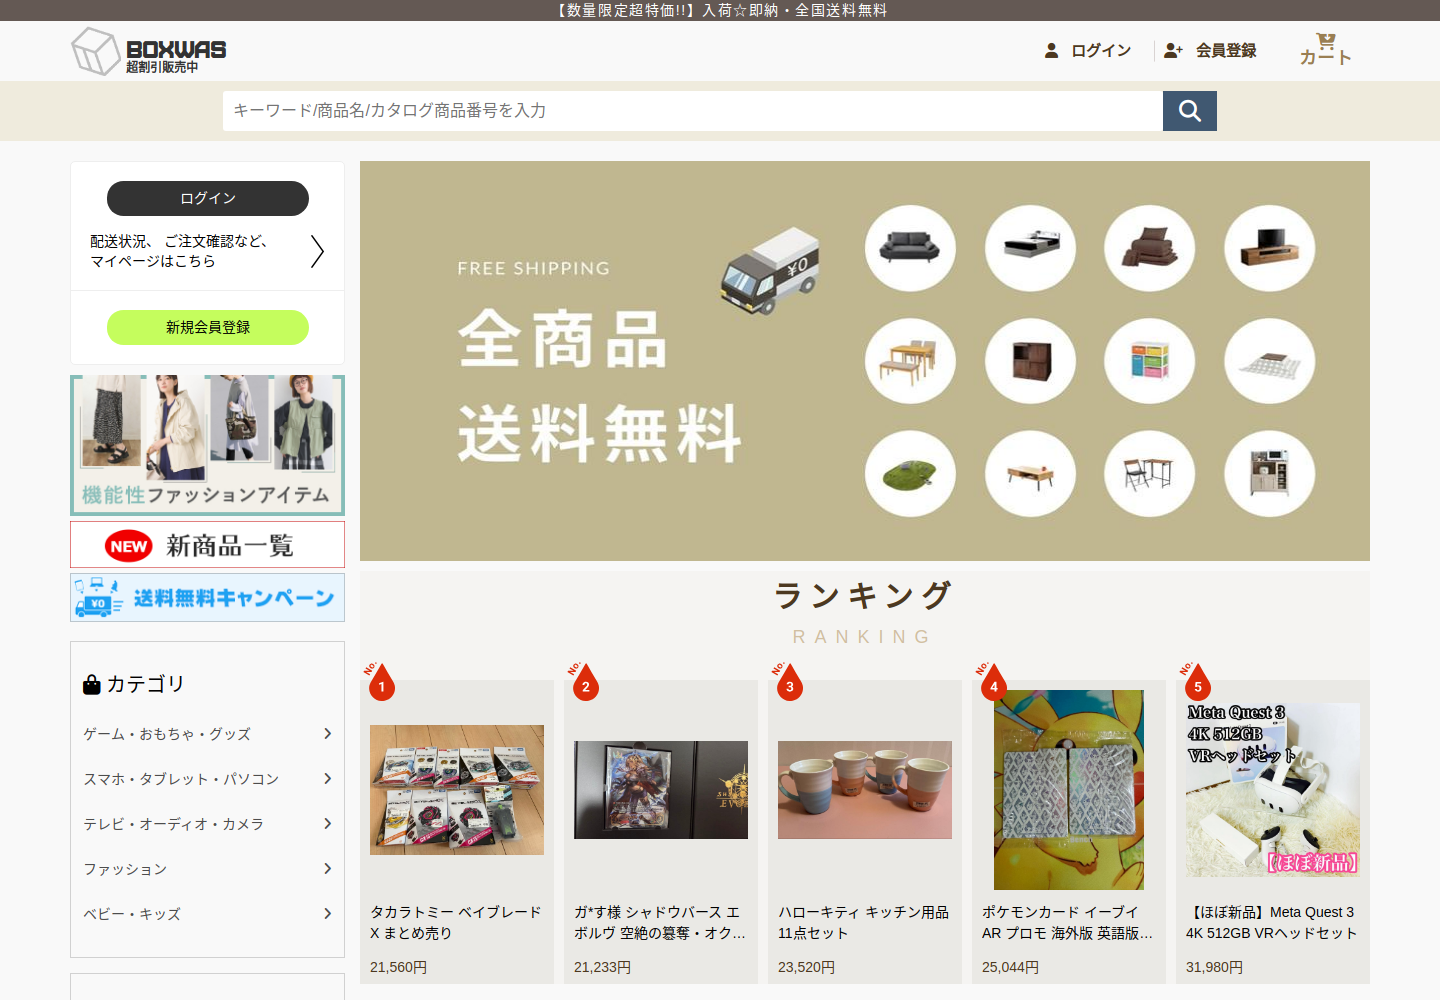Open the 機能性ファッションアイテム banner
Image resolution: width=1440 pixels, height=1000 pixels.
click(x=208, y=445)
